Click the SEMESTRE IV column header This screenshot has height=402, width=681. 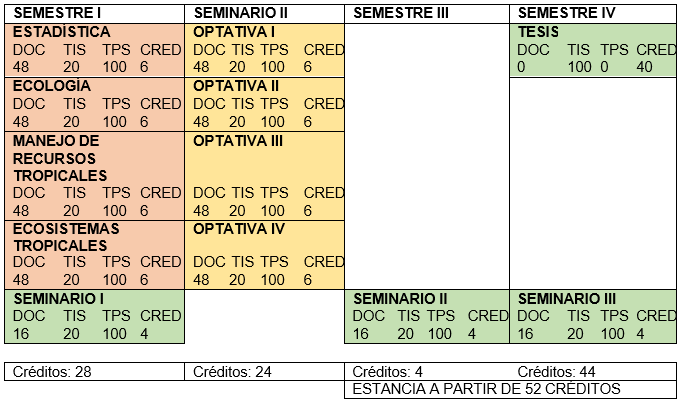[567, 12]
